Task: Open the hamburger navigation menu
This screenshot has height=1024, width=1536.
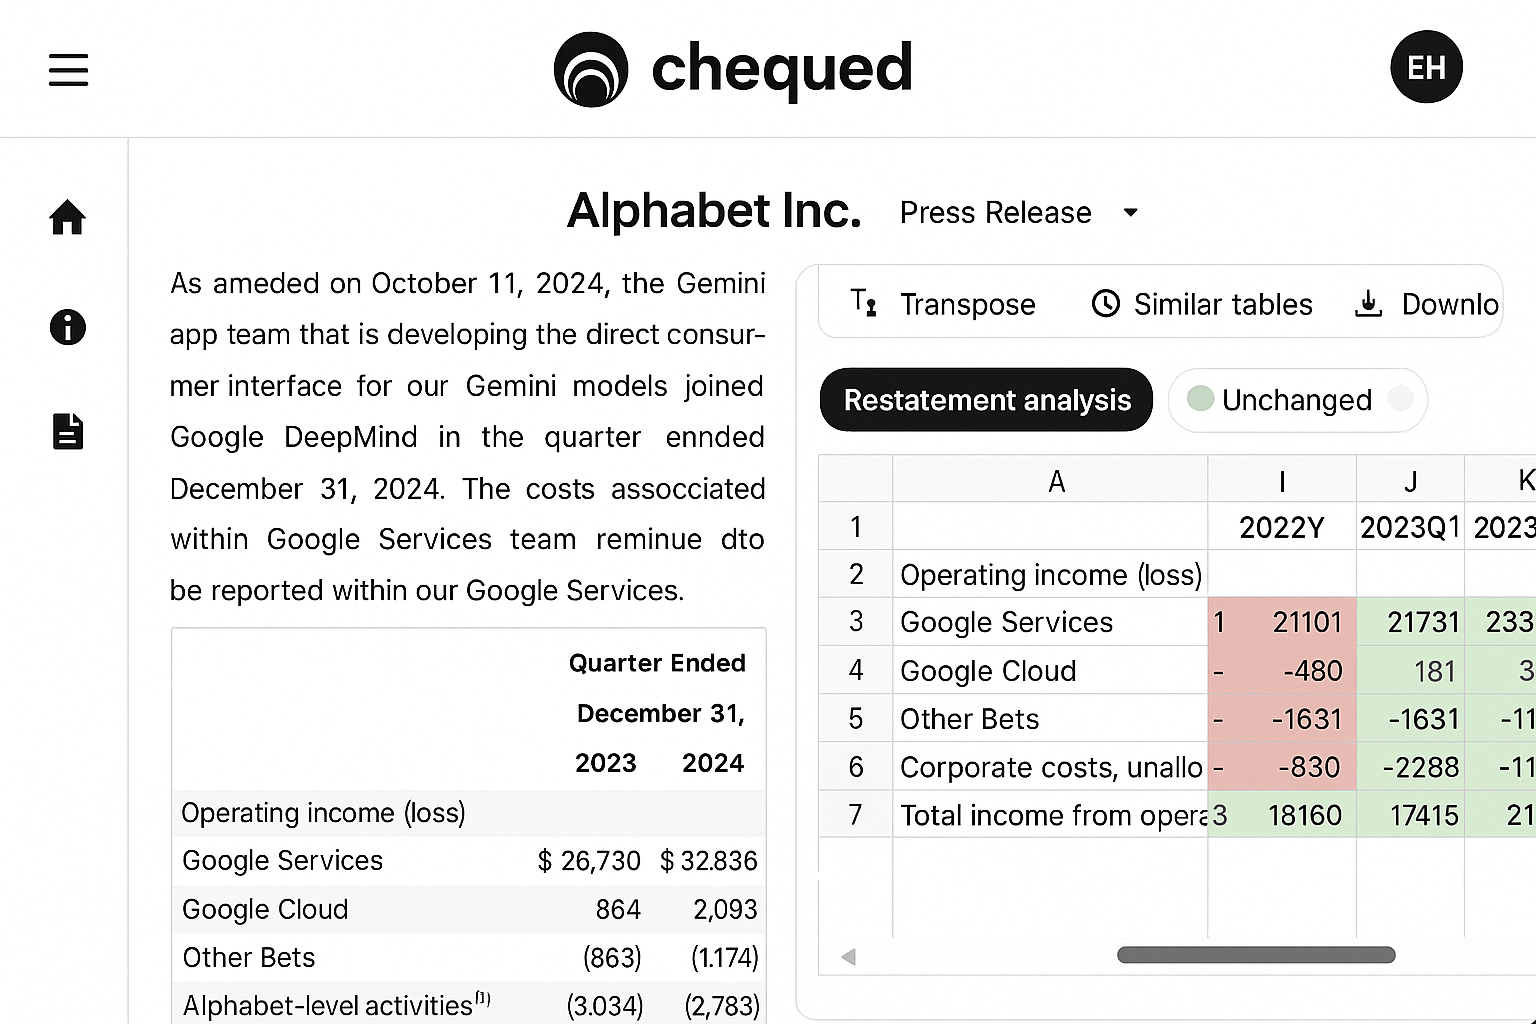Action: coord(67,70)
